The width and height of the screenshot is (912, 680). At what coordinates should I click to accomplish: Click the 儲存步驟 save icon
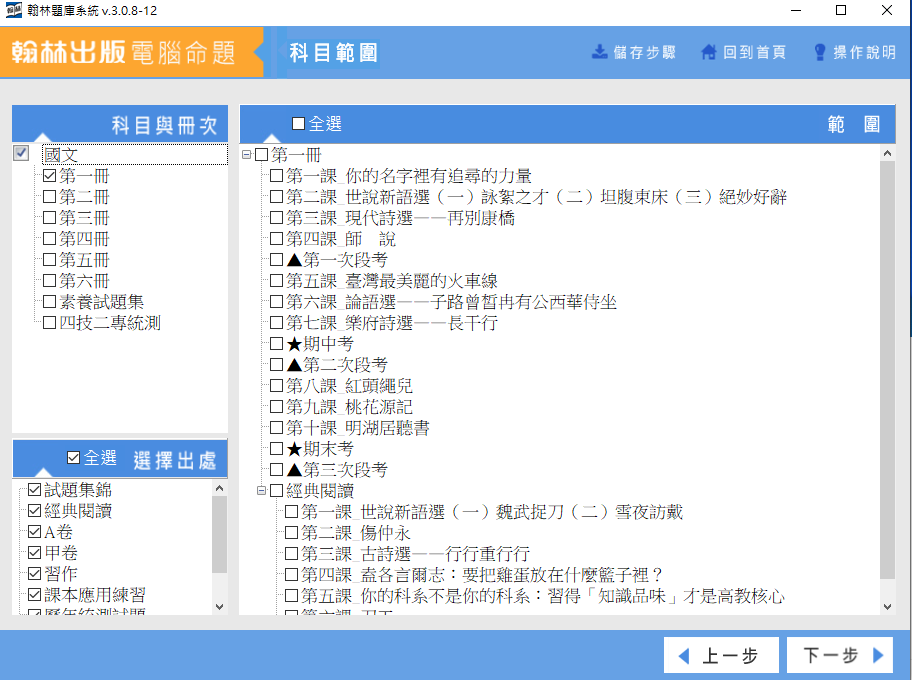600,52
